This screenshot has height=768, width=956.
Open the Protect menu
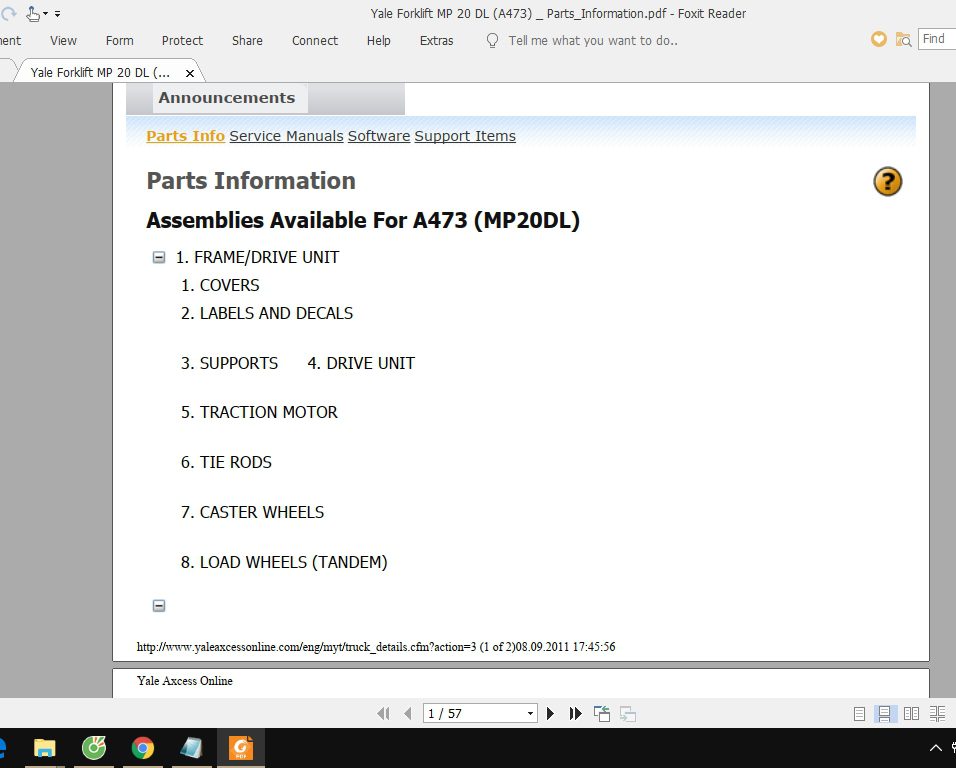[182, 41]
